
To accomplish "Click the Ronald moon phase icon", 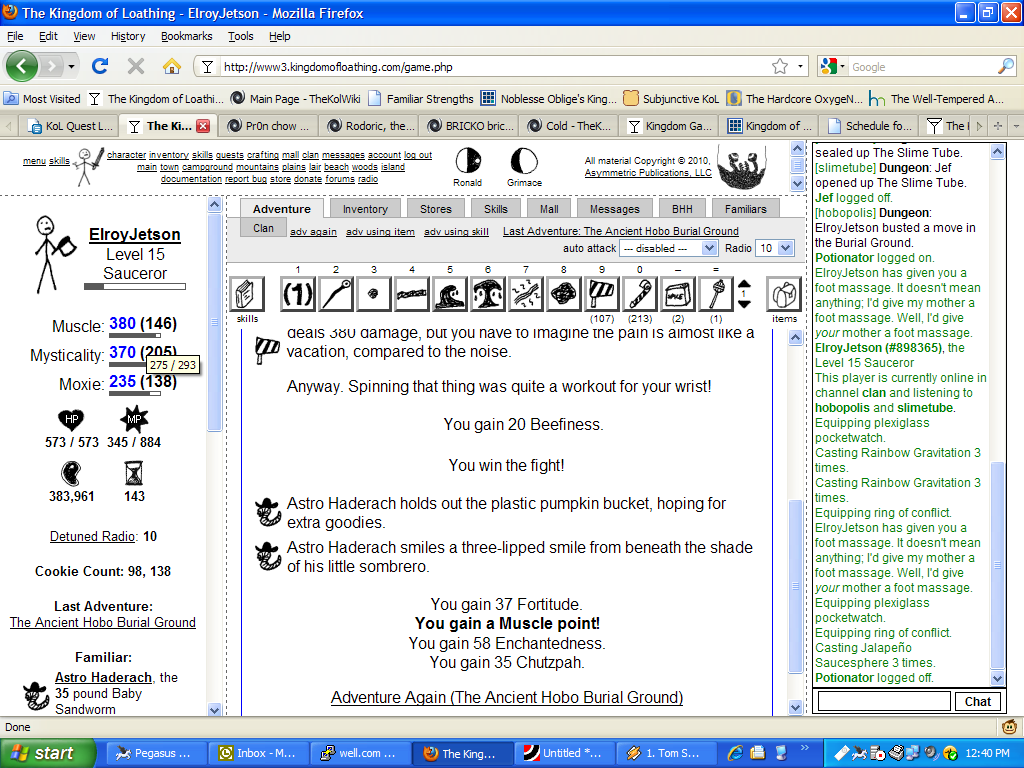I will coord(467,161).
